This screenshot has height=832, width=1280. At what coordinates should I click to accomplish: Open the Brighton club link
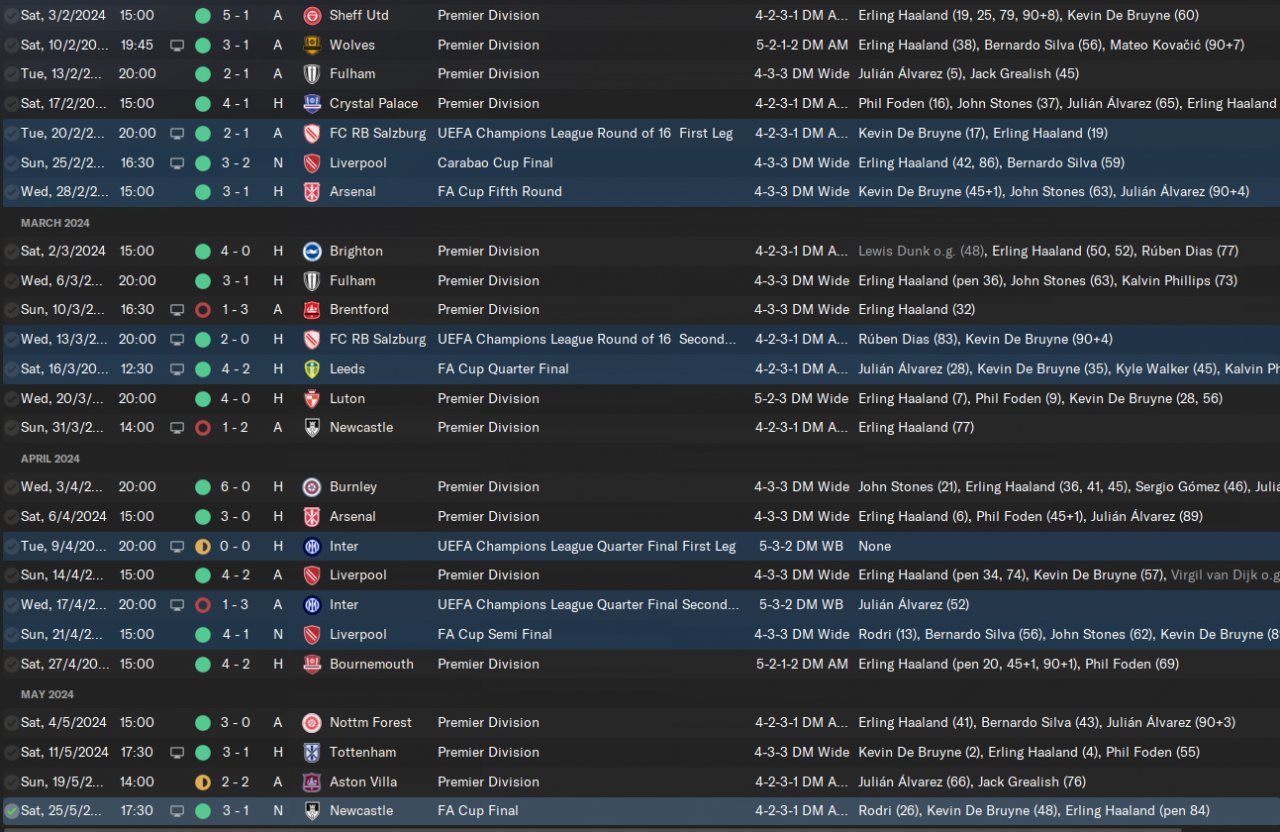point(356,251)
